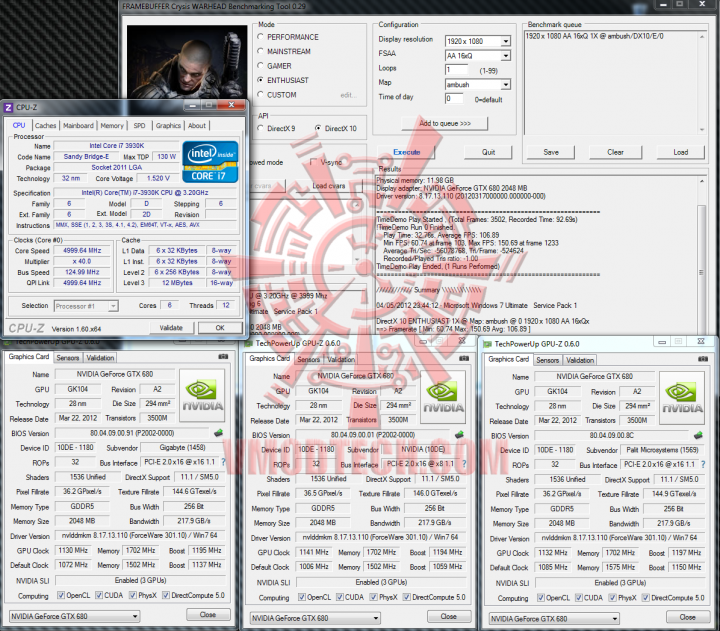Select the ENTHUSIAST mode radio button

[260, 80]
